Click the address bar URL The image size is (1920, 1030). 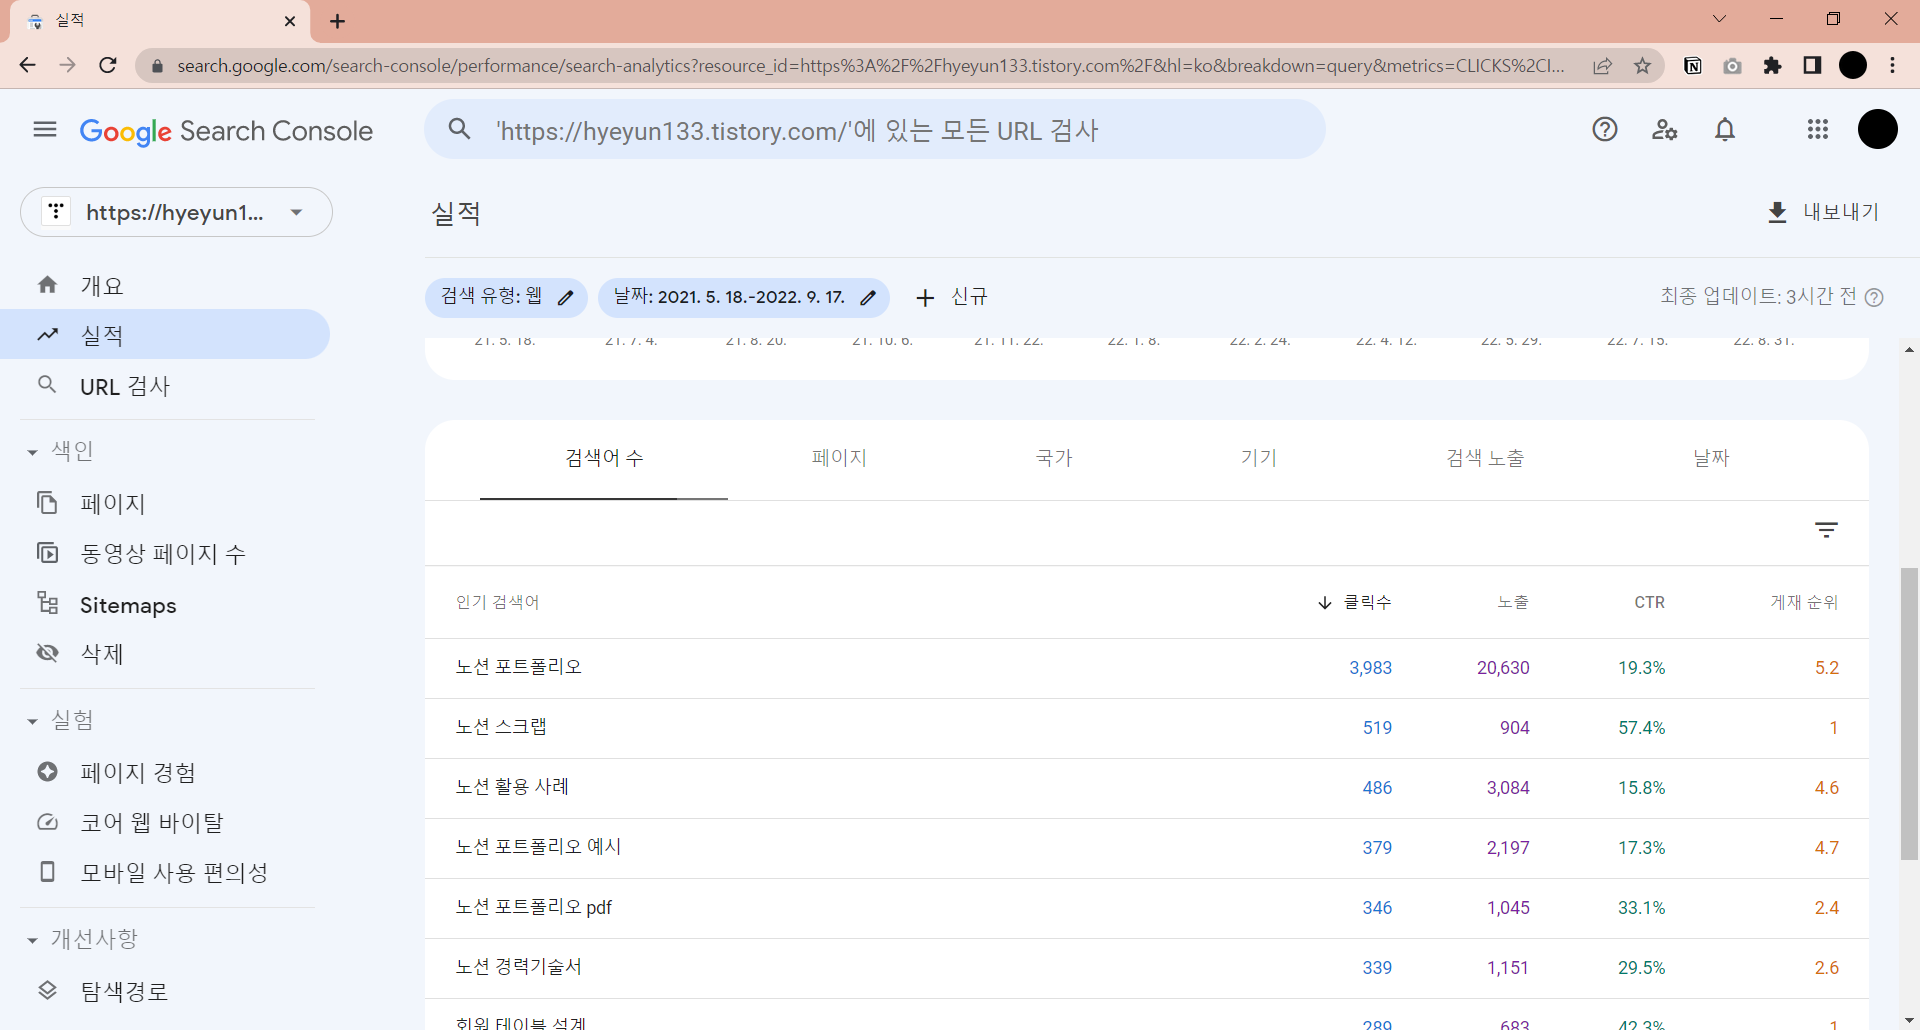(x=870, y=65)
